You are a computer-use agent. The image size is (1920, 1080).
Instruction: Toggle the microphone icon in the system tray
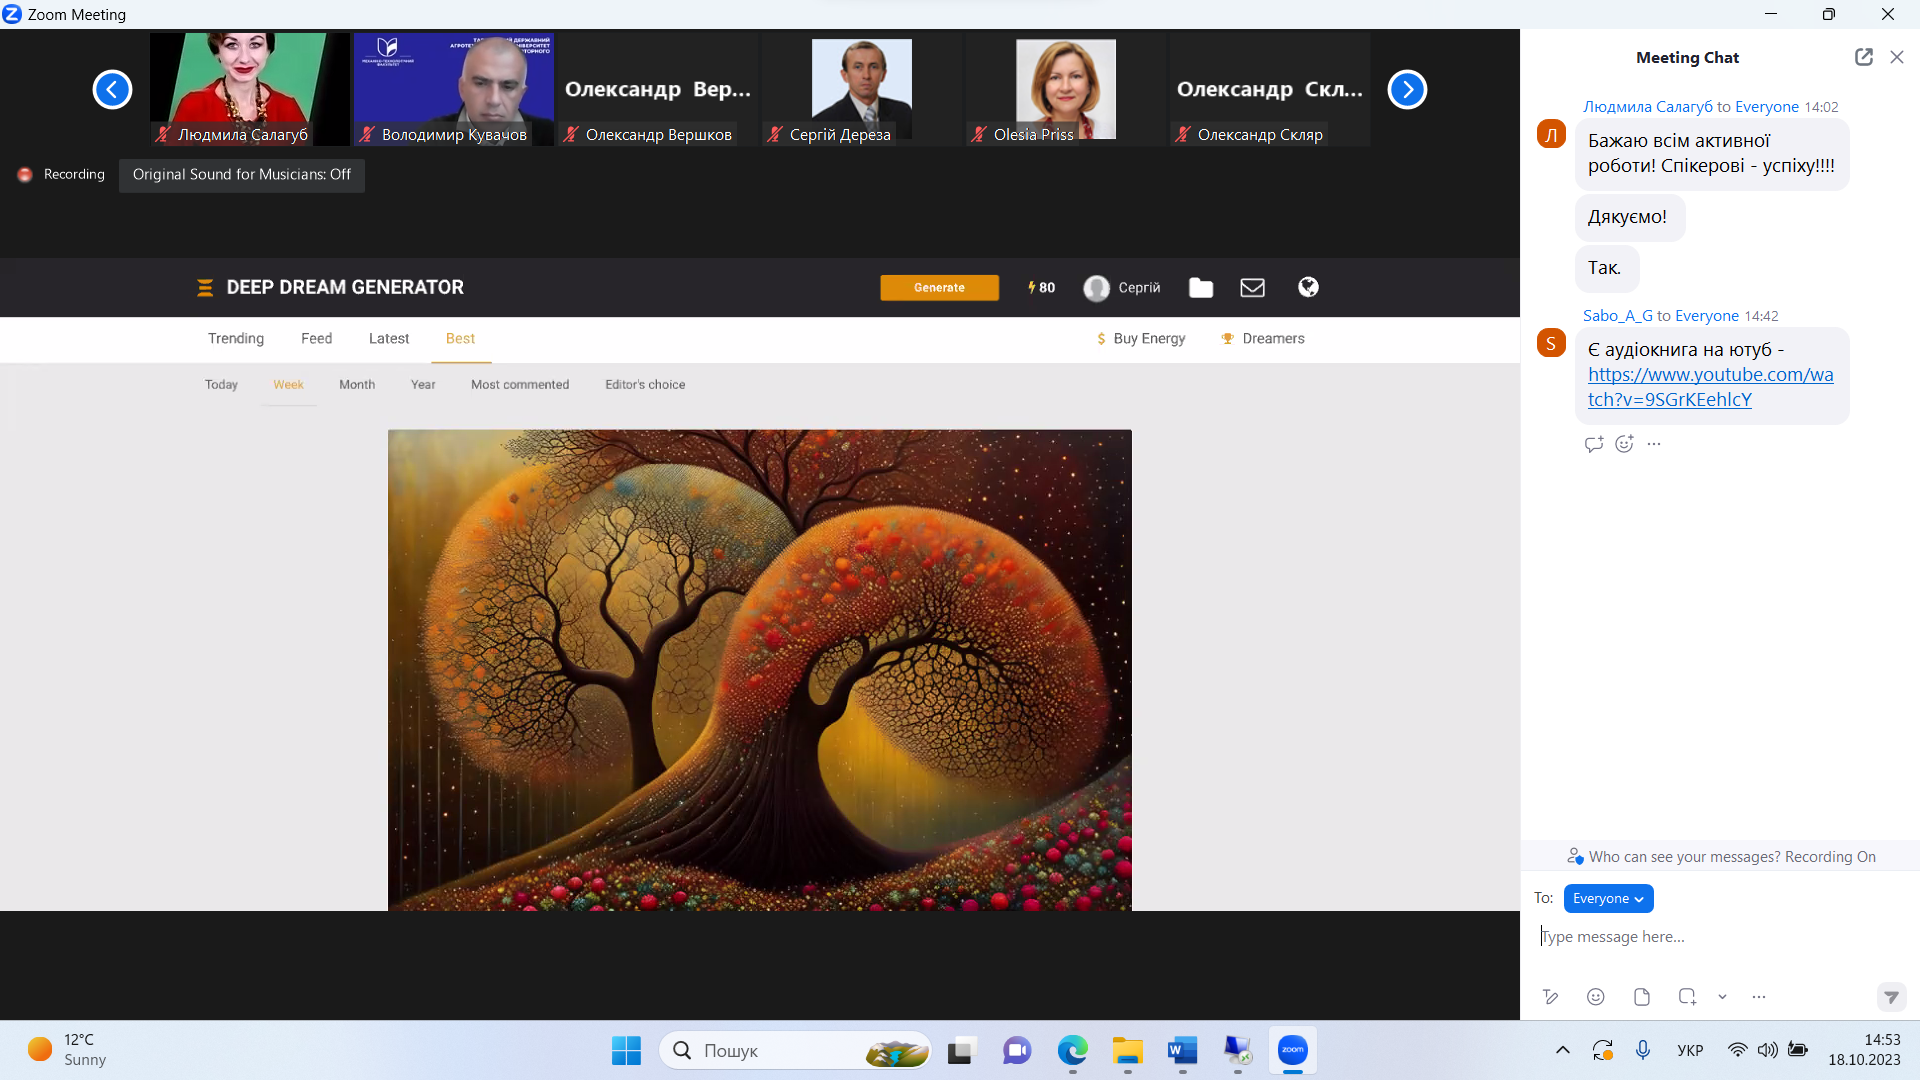pos(1642,1050)
